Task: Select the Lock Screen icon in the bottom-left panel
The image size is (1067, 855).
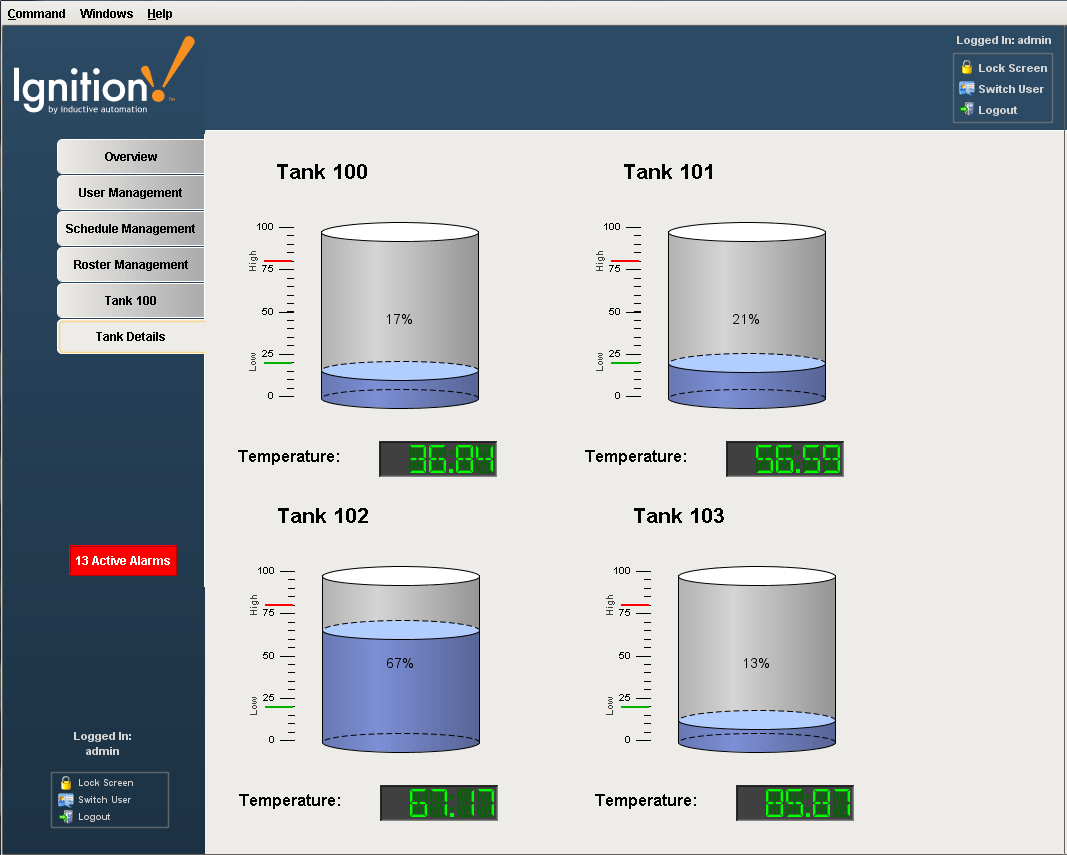Action: coord(65,782)
